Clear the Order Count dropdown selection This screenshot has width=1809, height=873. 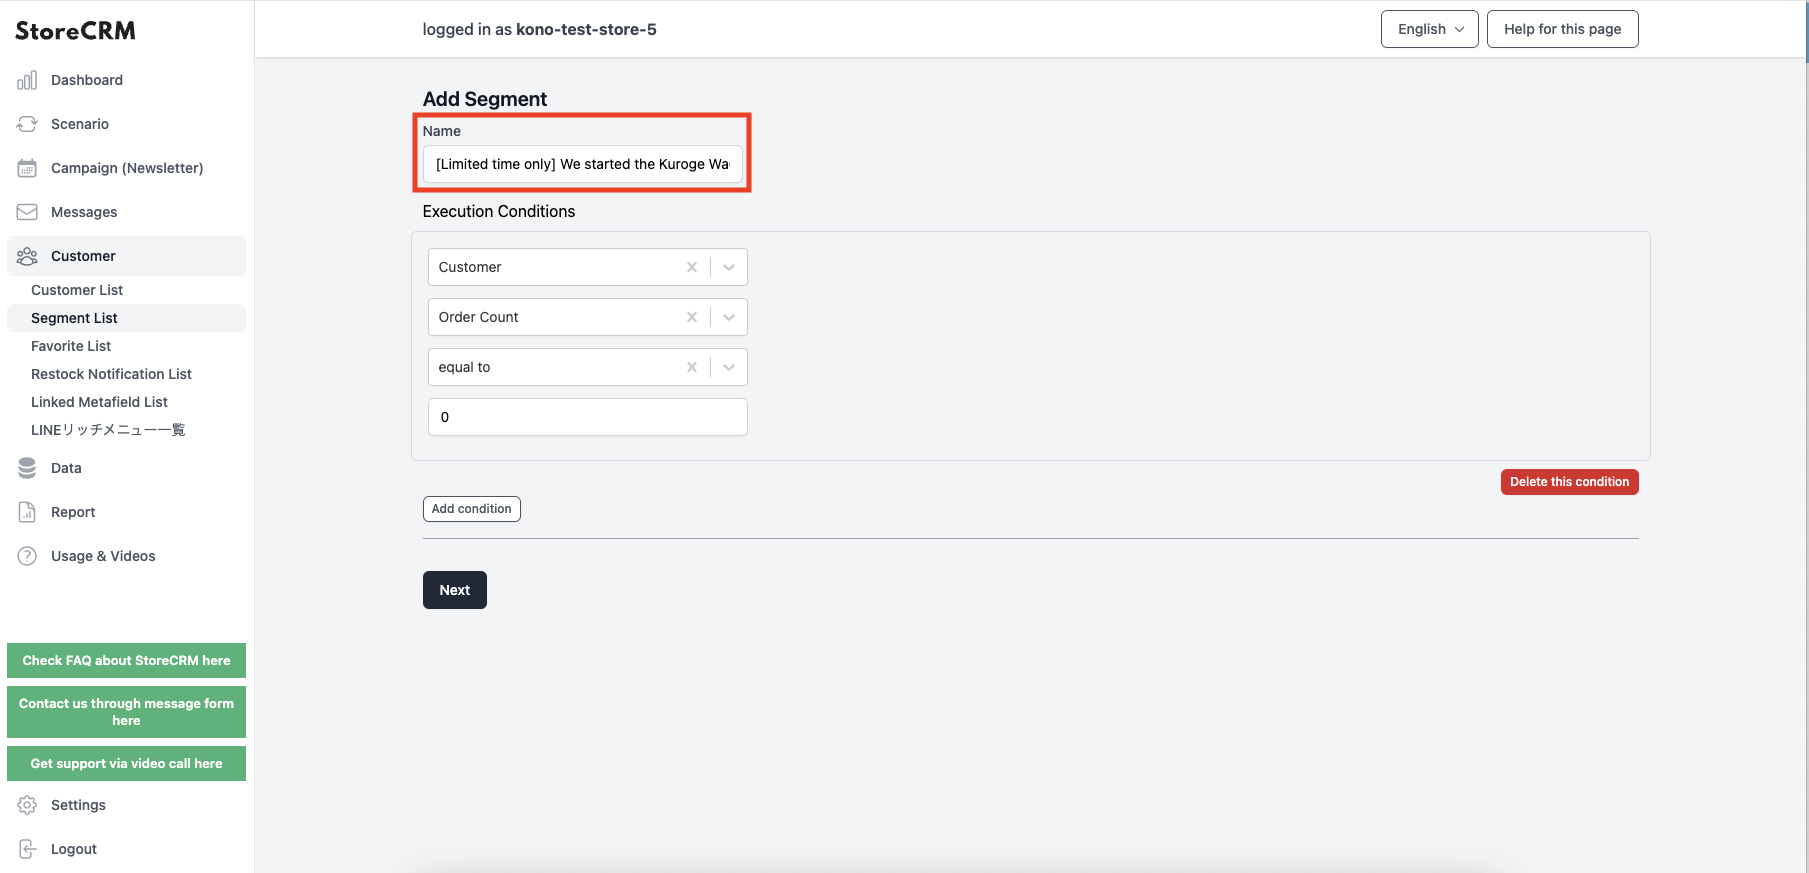tap(691, 317)
